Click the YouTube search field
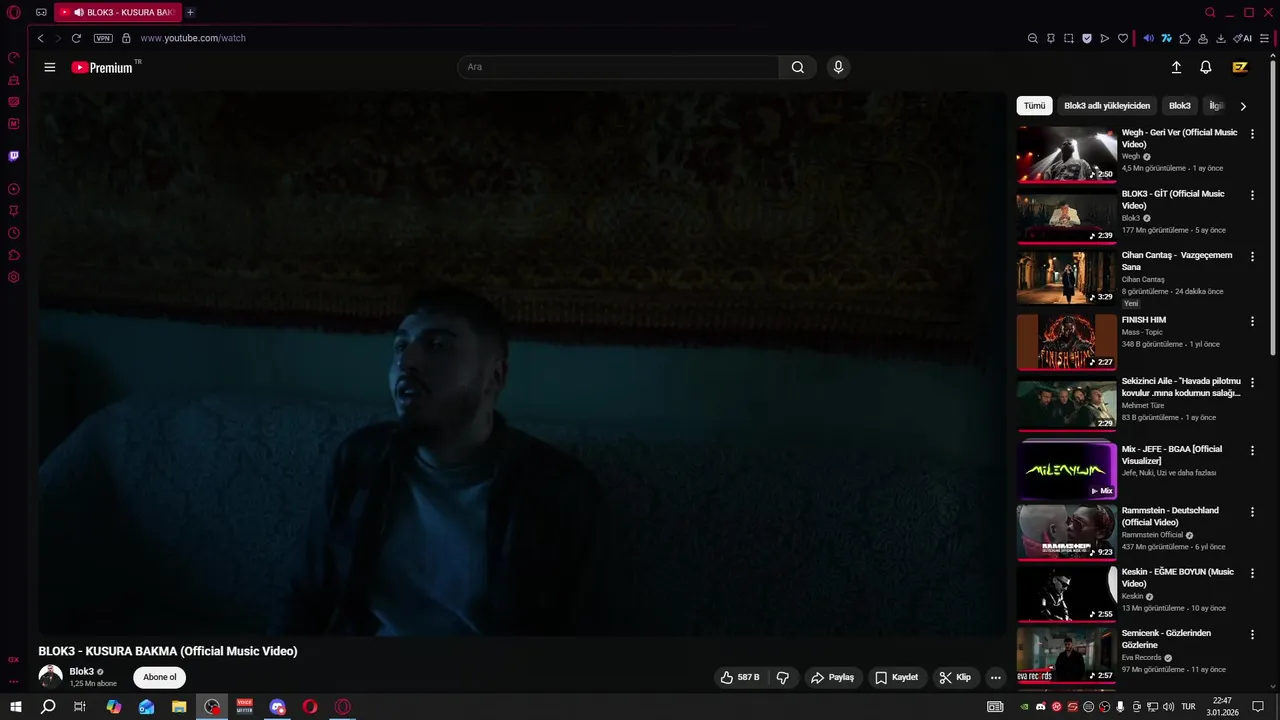 (x=618, y=67)
